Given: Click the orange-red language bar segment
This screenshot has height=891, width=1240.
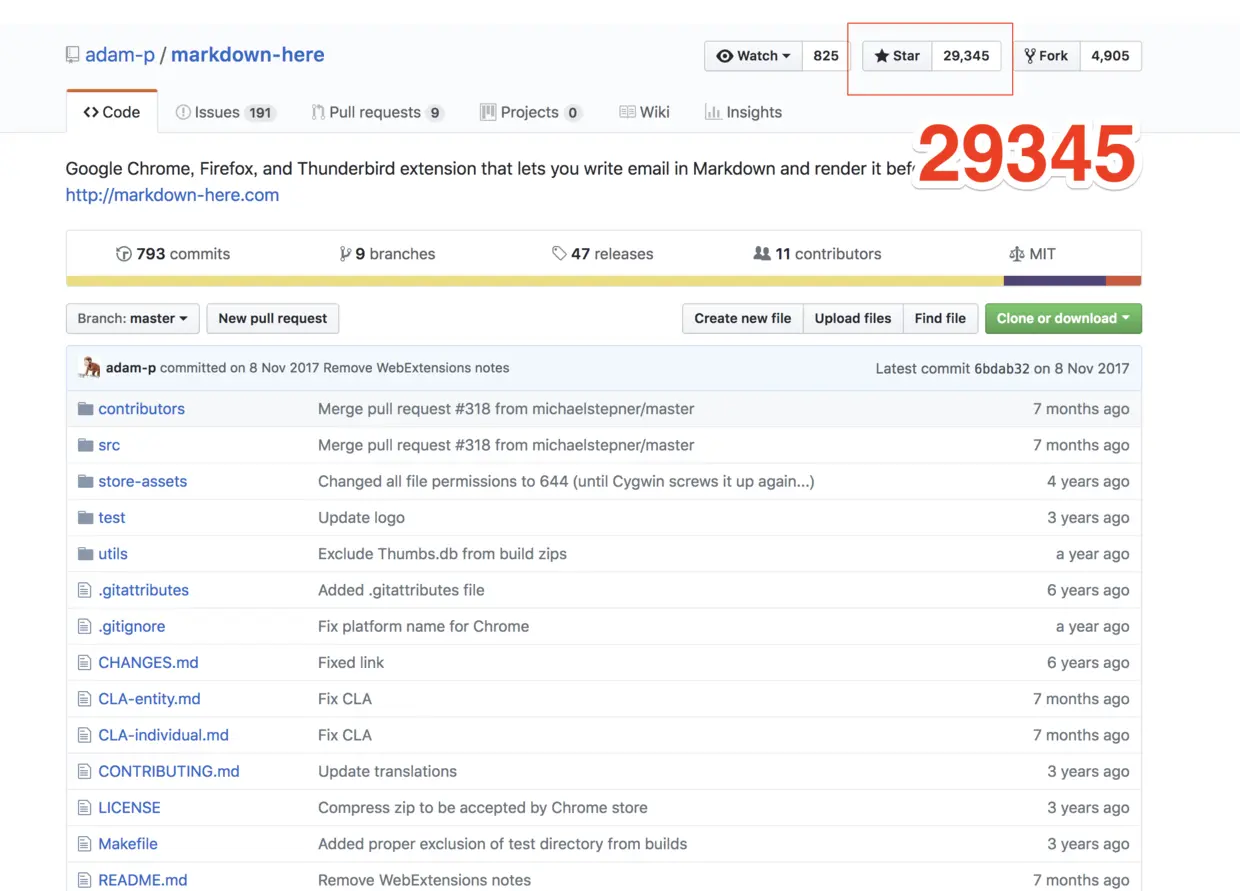Looking at the screenshot, I should [1124, 281].
